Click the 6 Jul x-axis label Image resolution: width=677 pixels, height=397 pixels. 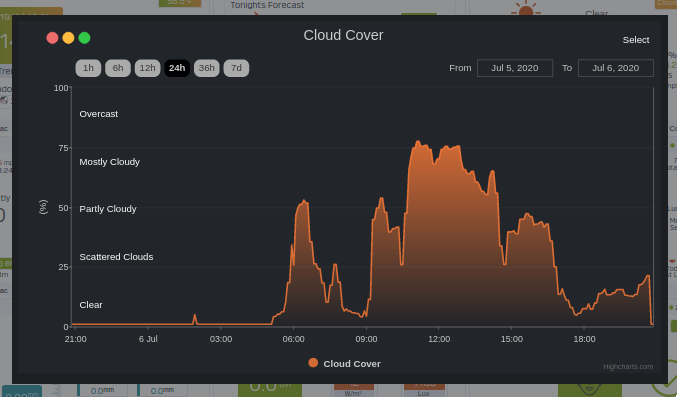pyautogui.click(x=148, y=339)
